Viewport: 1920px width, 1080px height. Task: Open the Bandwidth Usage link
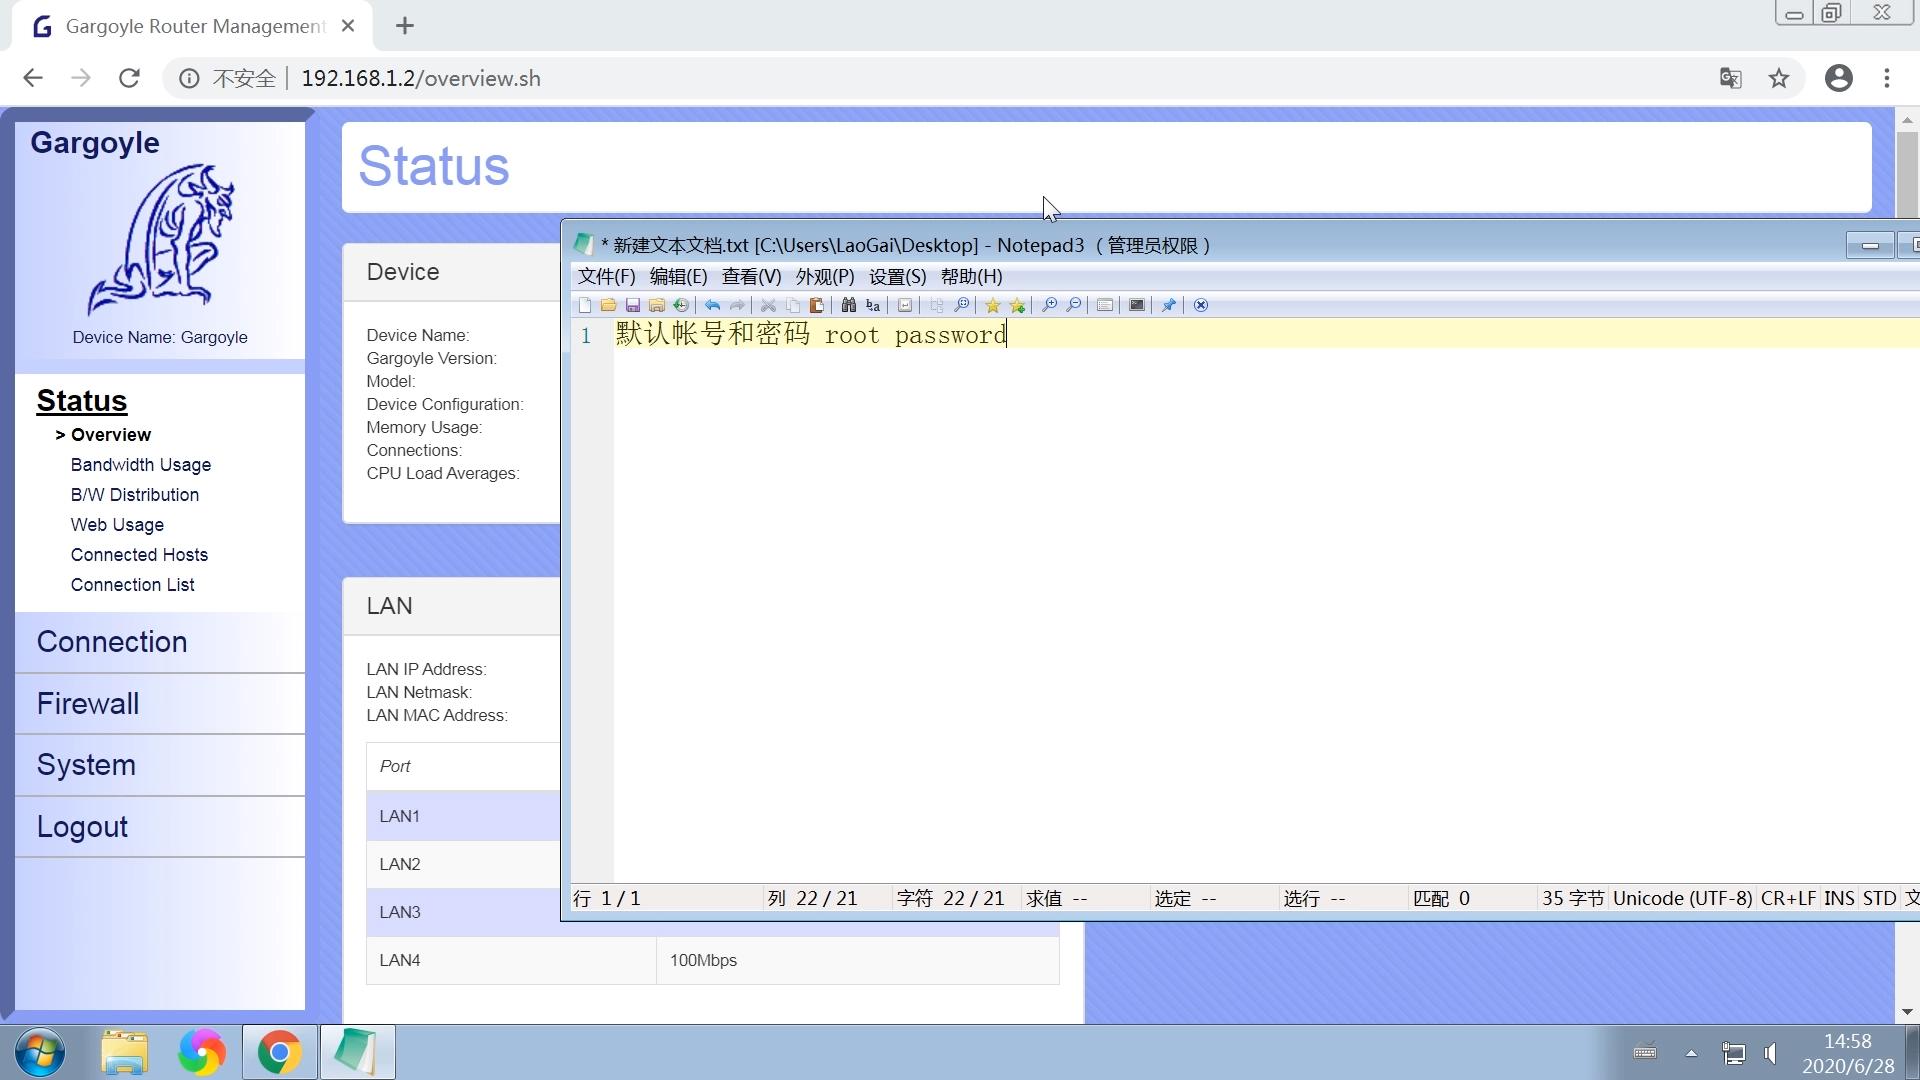click(141, 465)
